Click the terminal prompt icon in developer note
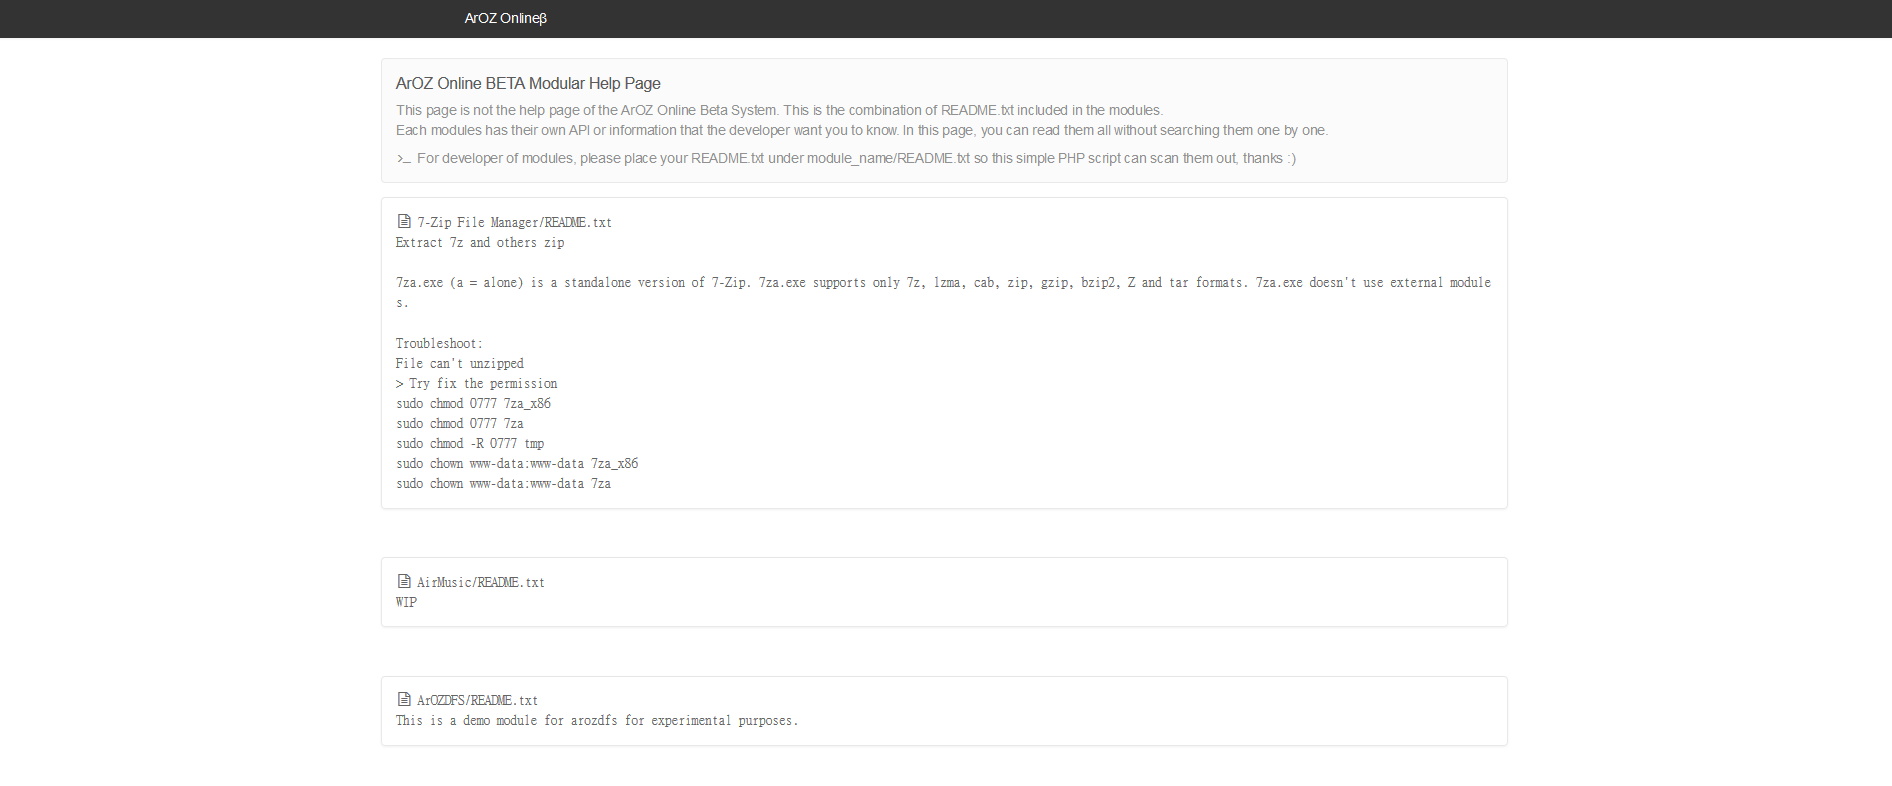1892x786 pixels. [x=403, y=159]
